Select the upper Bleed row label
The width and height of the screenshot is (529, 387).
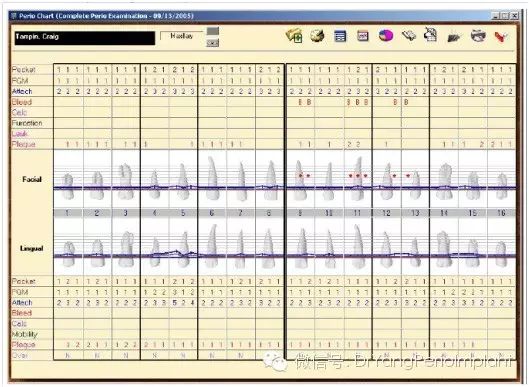point(22,102)
